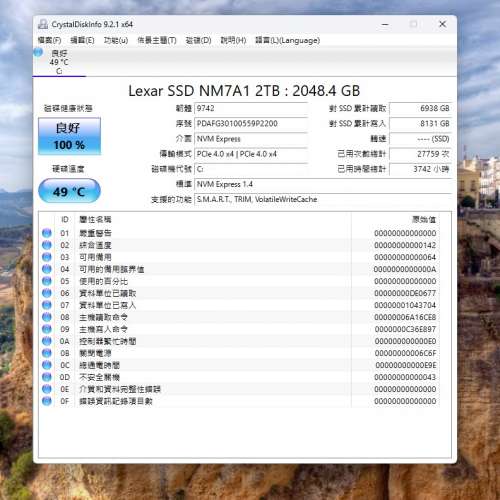Select raw value 0000000000142 row
This screenshot has width=500, height=500.
405,245
